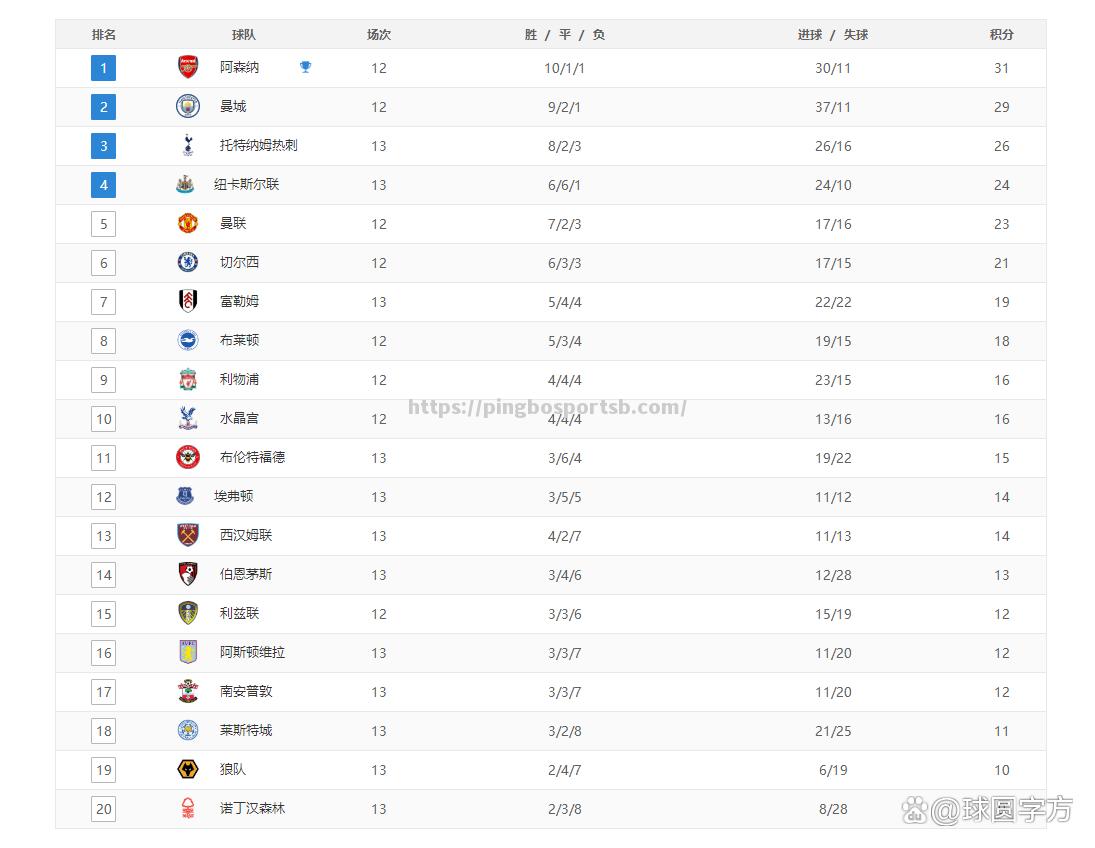
Task: Click the 场次 column header
Action: 379,34
